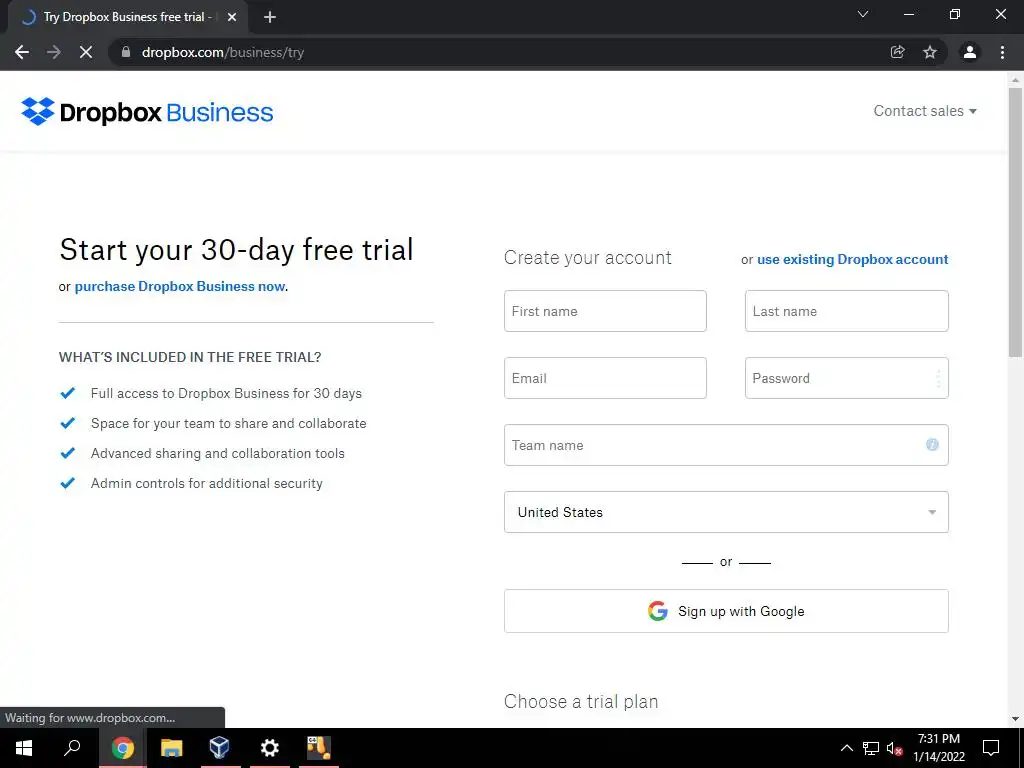
Task: Show hidden system tray icons
Action: click(846, 748)
